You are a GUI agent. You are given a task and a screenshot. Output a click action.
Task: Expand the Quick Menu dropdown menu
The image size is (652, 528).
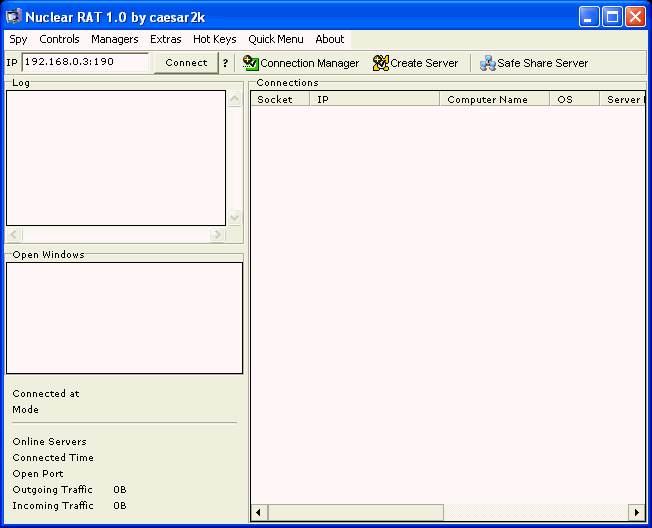(276, 40)
